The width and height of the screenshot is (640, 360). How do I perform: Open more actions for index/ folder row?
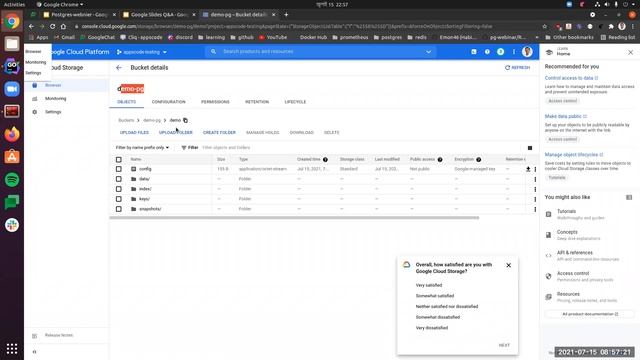(535, 189)
